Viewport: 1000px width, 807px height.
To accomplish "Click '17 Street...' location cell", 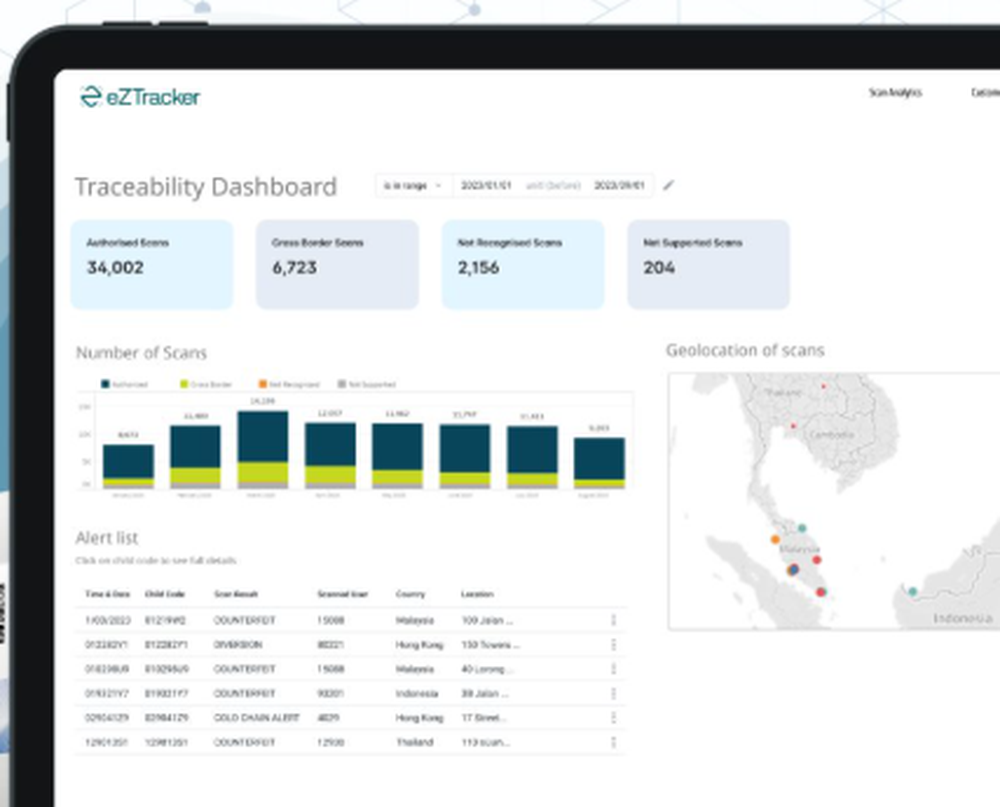I will 483,718.
